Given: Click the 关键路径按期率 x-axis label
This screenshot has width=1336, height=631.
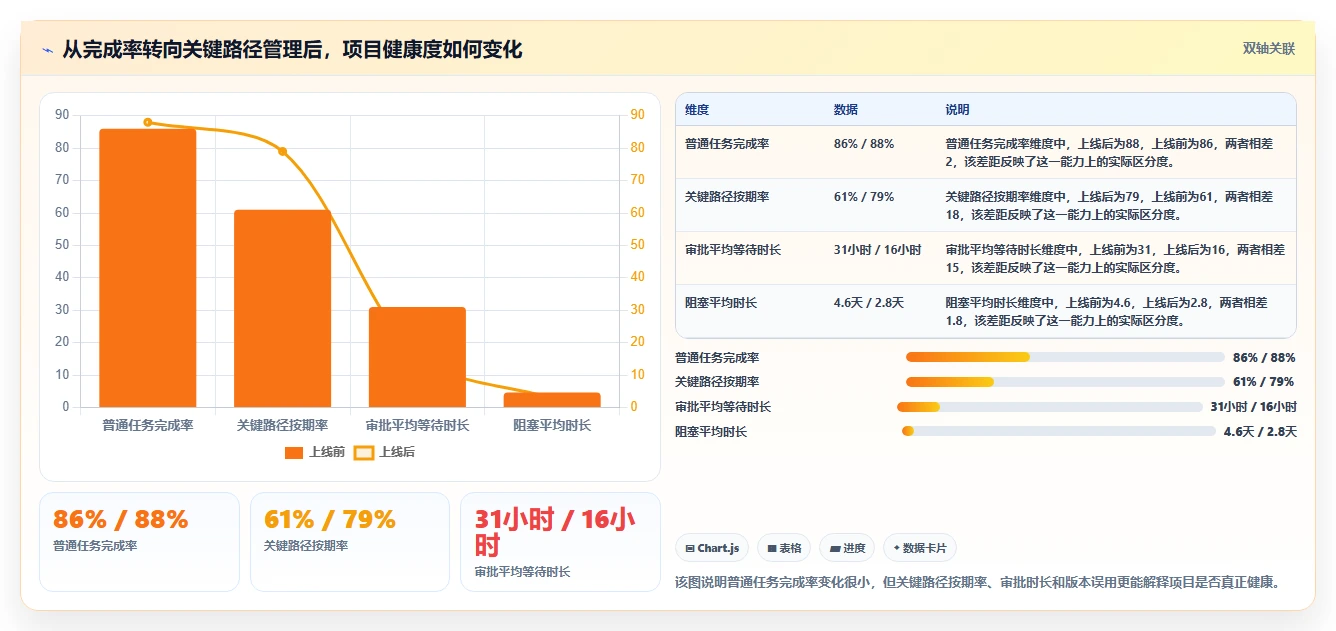Looking at the screenshot, I should coord(282,425).
